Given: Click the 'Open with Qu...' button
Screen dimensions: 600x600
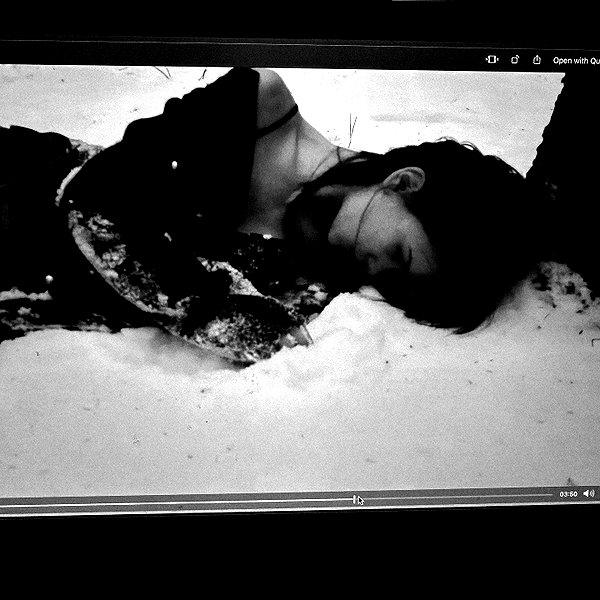Looking at the screenshot, I should 576,60.
